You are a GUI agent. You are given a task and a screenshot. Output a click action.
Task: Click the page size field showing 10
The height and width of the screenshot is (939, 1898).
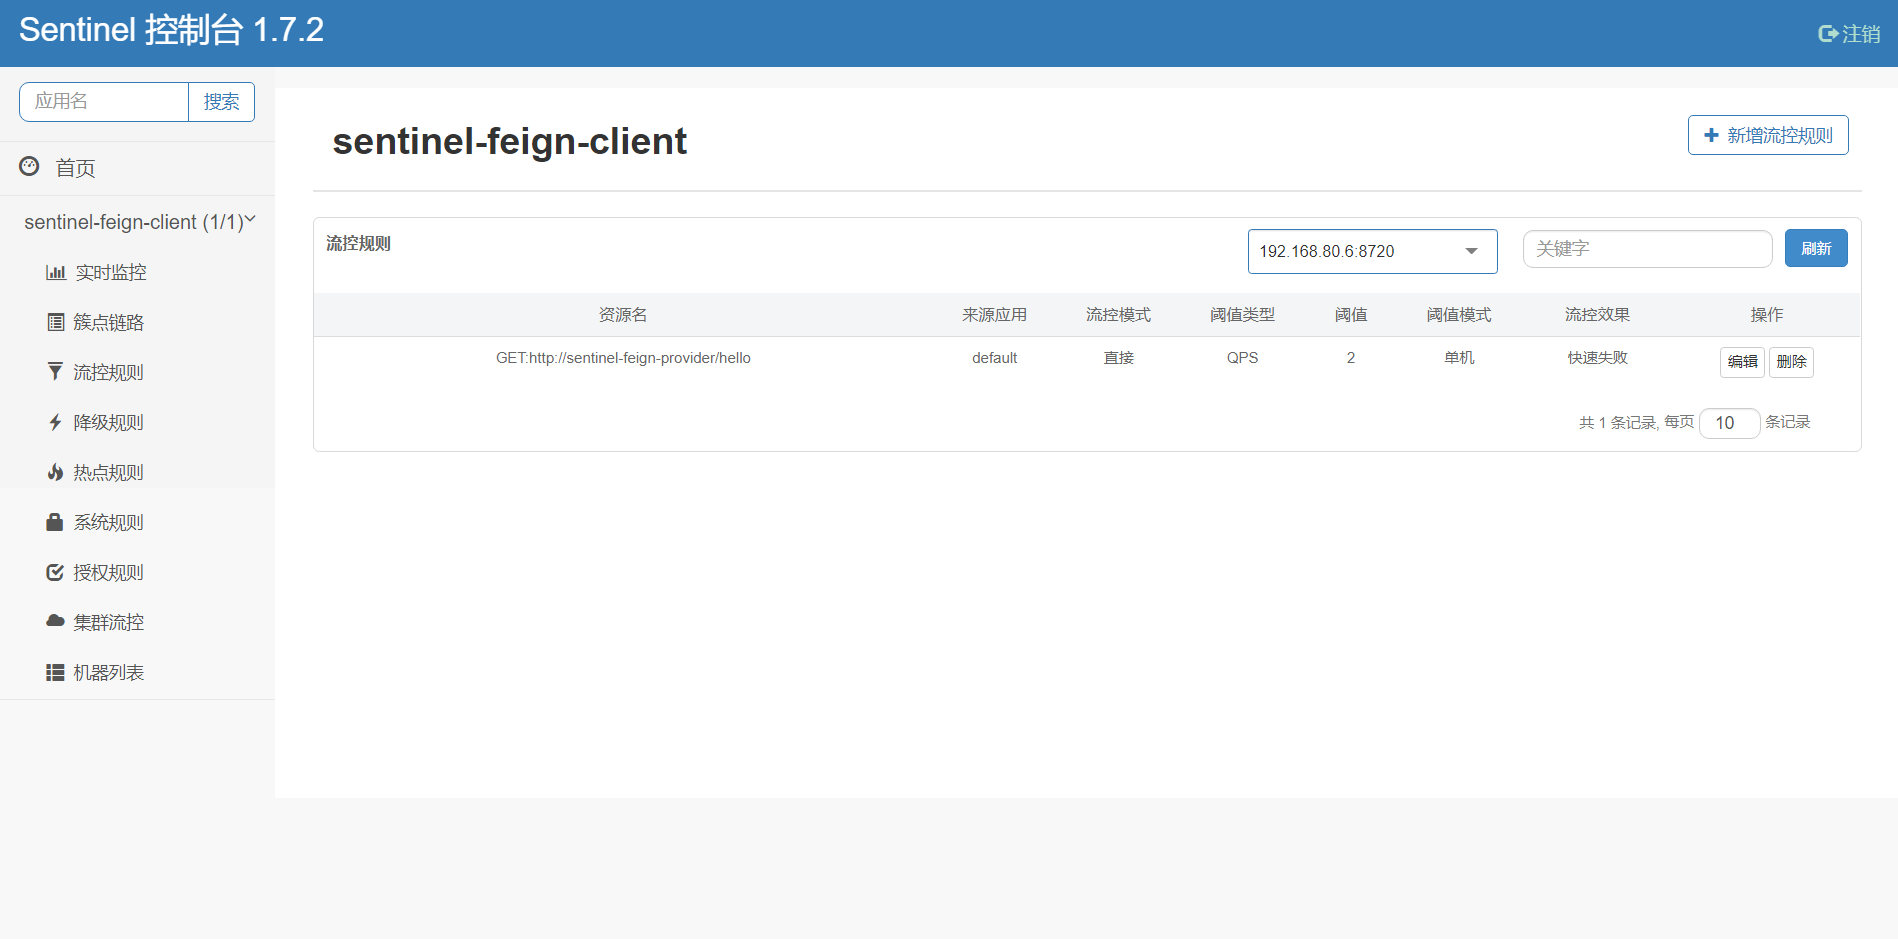(1729, 423)
